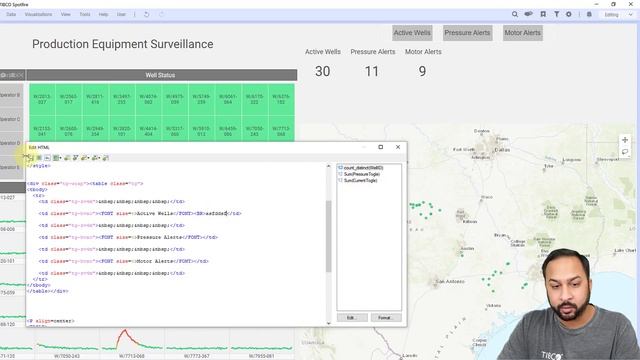Open the Visualizations menu
Screen dimensions: 640x360
click(x=38, y=14)
